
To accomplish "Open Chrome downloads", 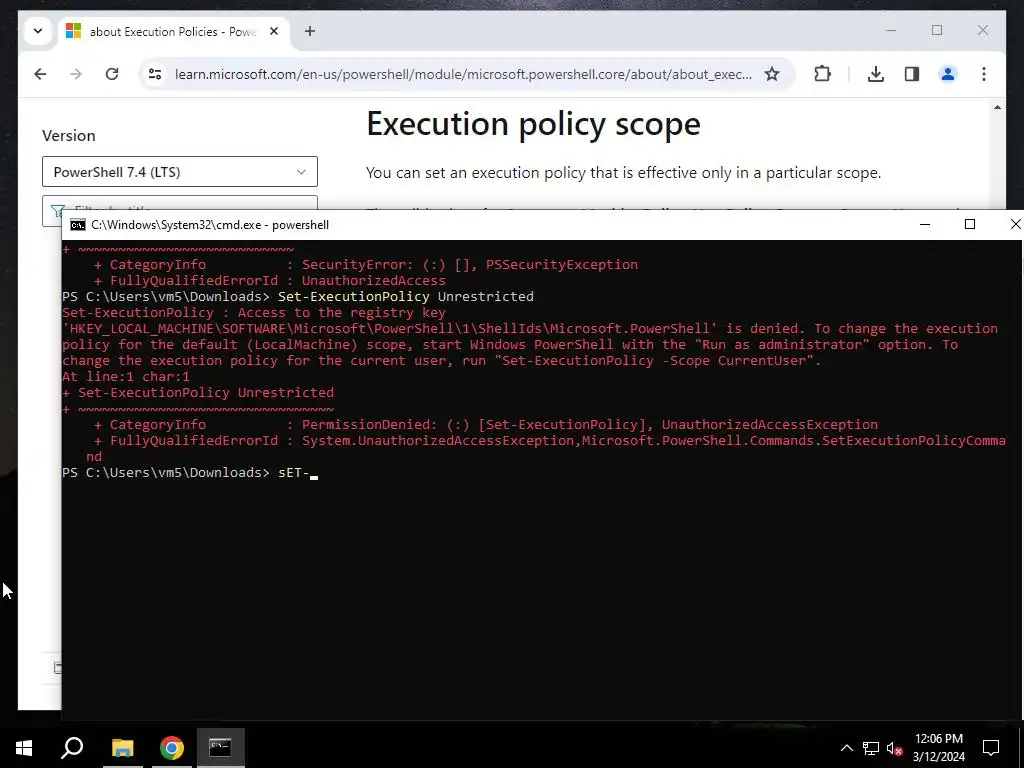I will click(876, 74).
